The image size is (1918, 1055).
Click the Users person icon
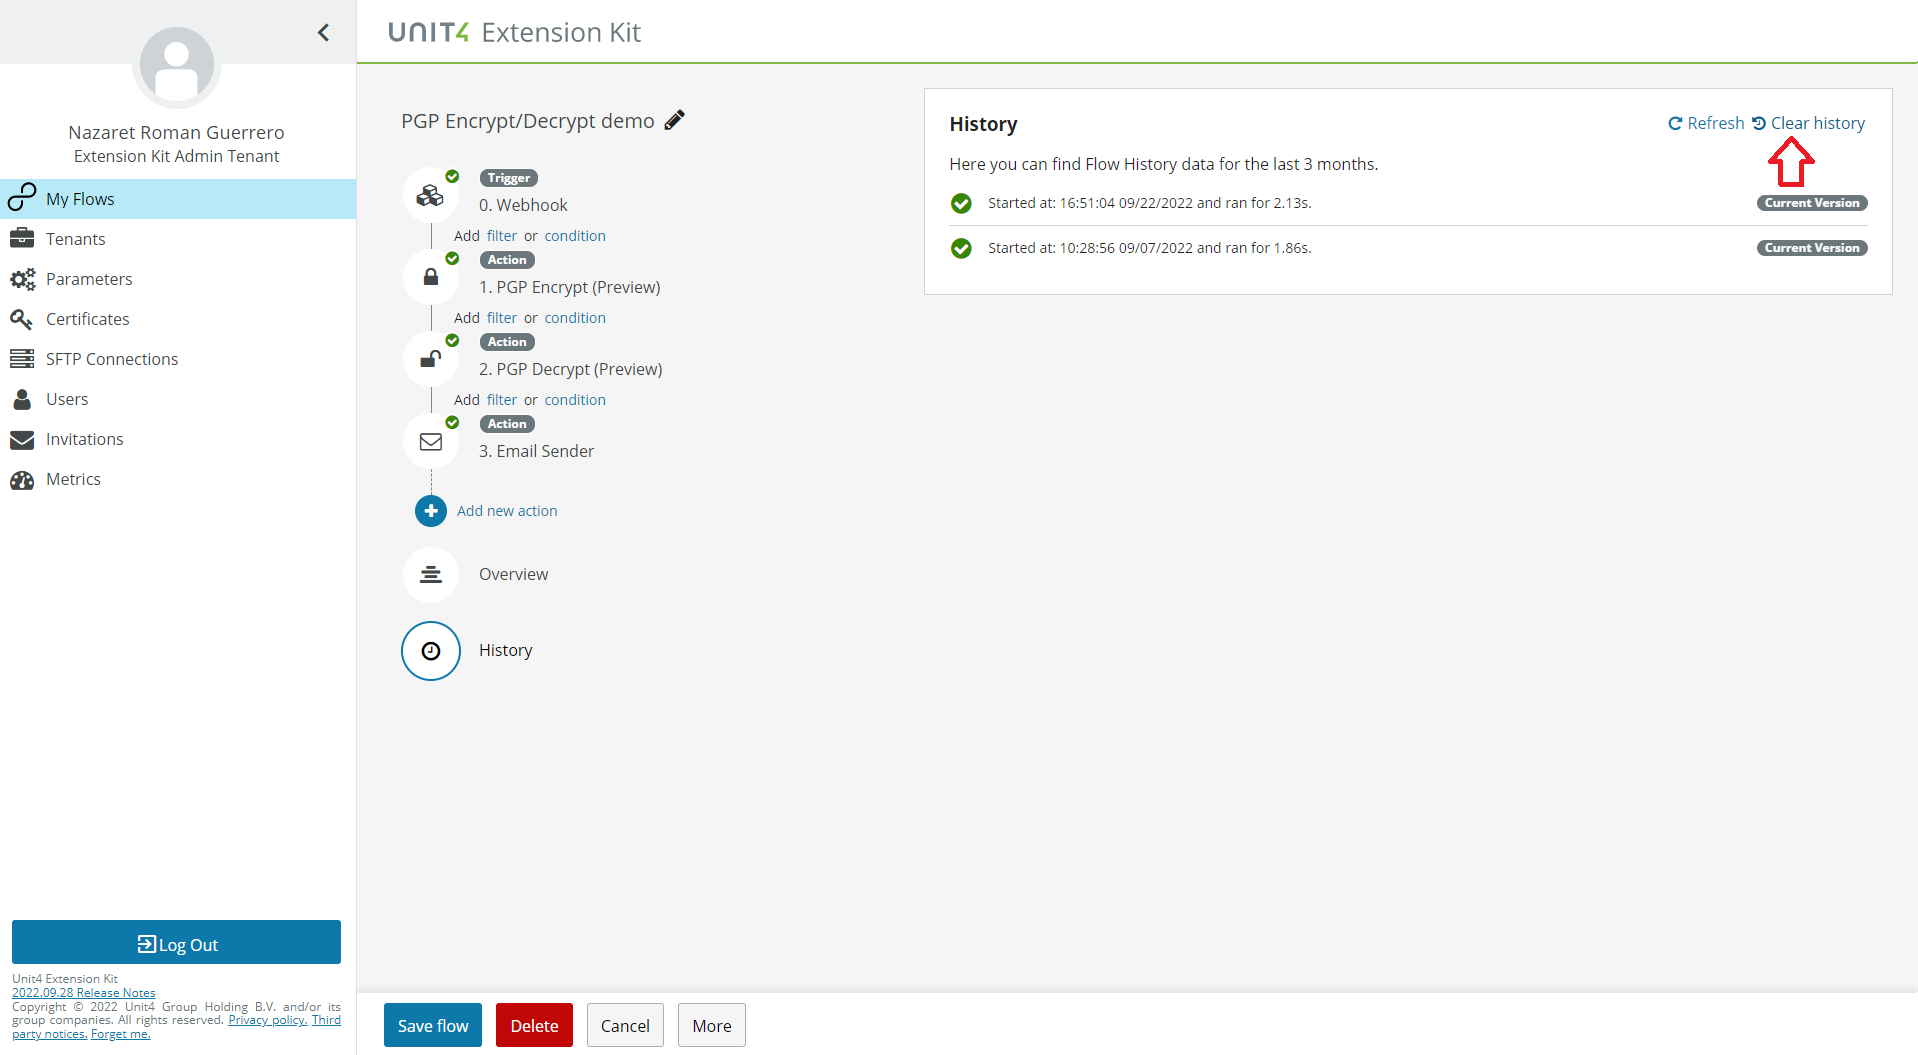click(x=22, y=399)
